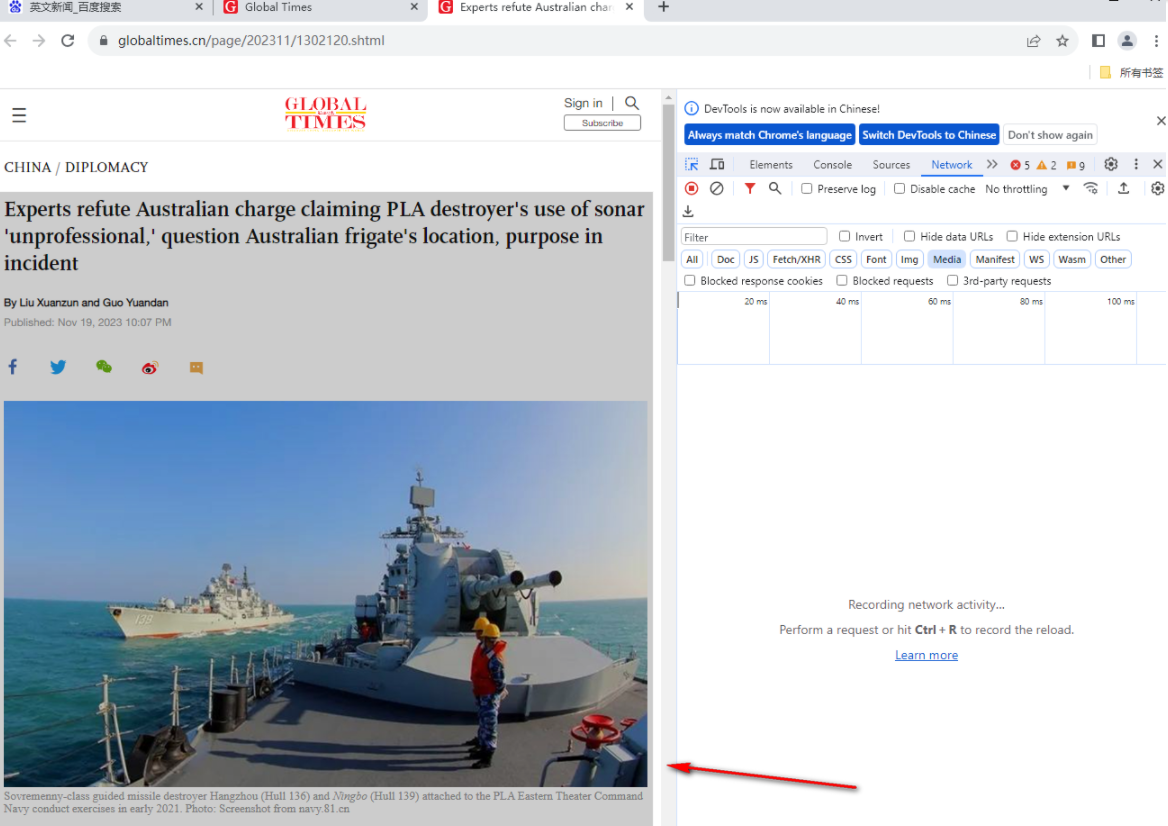Screen dimensions: 1168x826
Task: Click the warnings count badge showing 2
Action: [x=1047, y=165]
